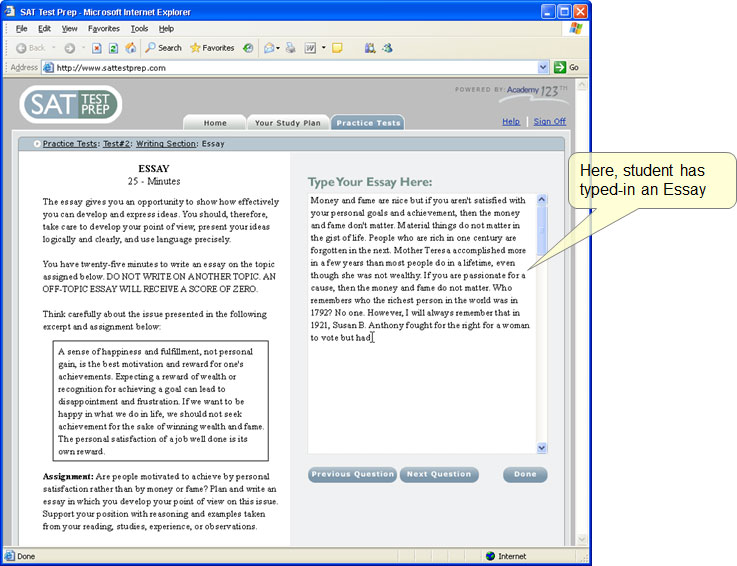737x566 pixels.
Task: Click the 25 - Minutes text
Action: 154,181
